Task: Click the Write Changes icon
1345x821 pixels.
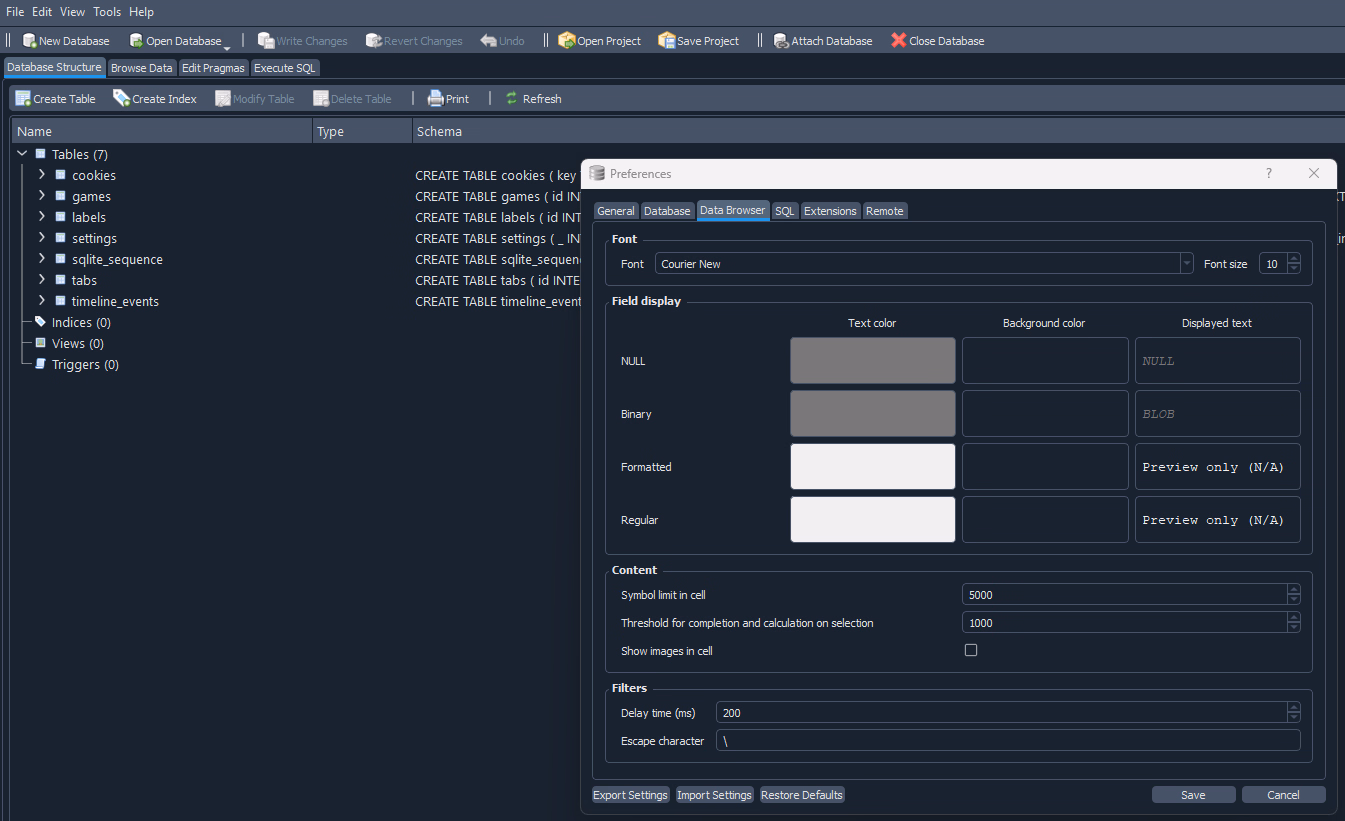Action: [x=266, y=41]
